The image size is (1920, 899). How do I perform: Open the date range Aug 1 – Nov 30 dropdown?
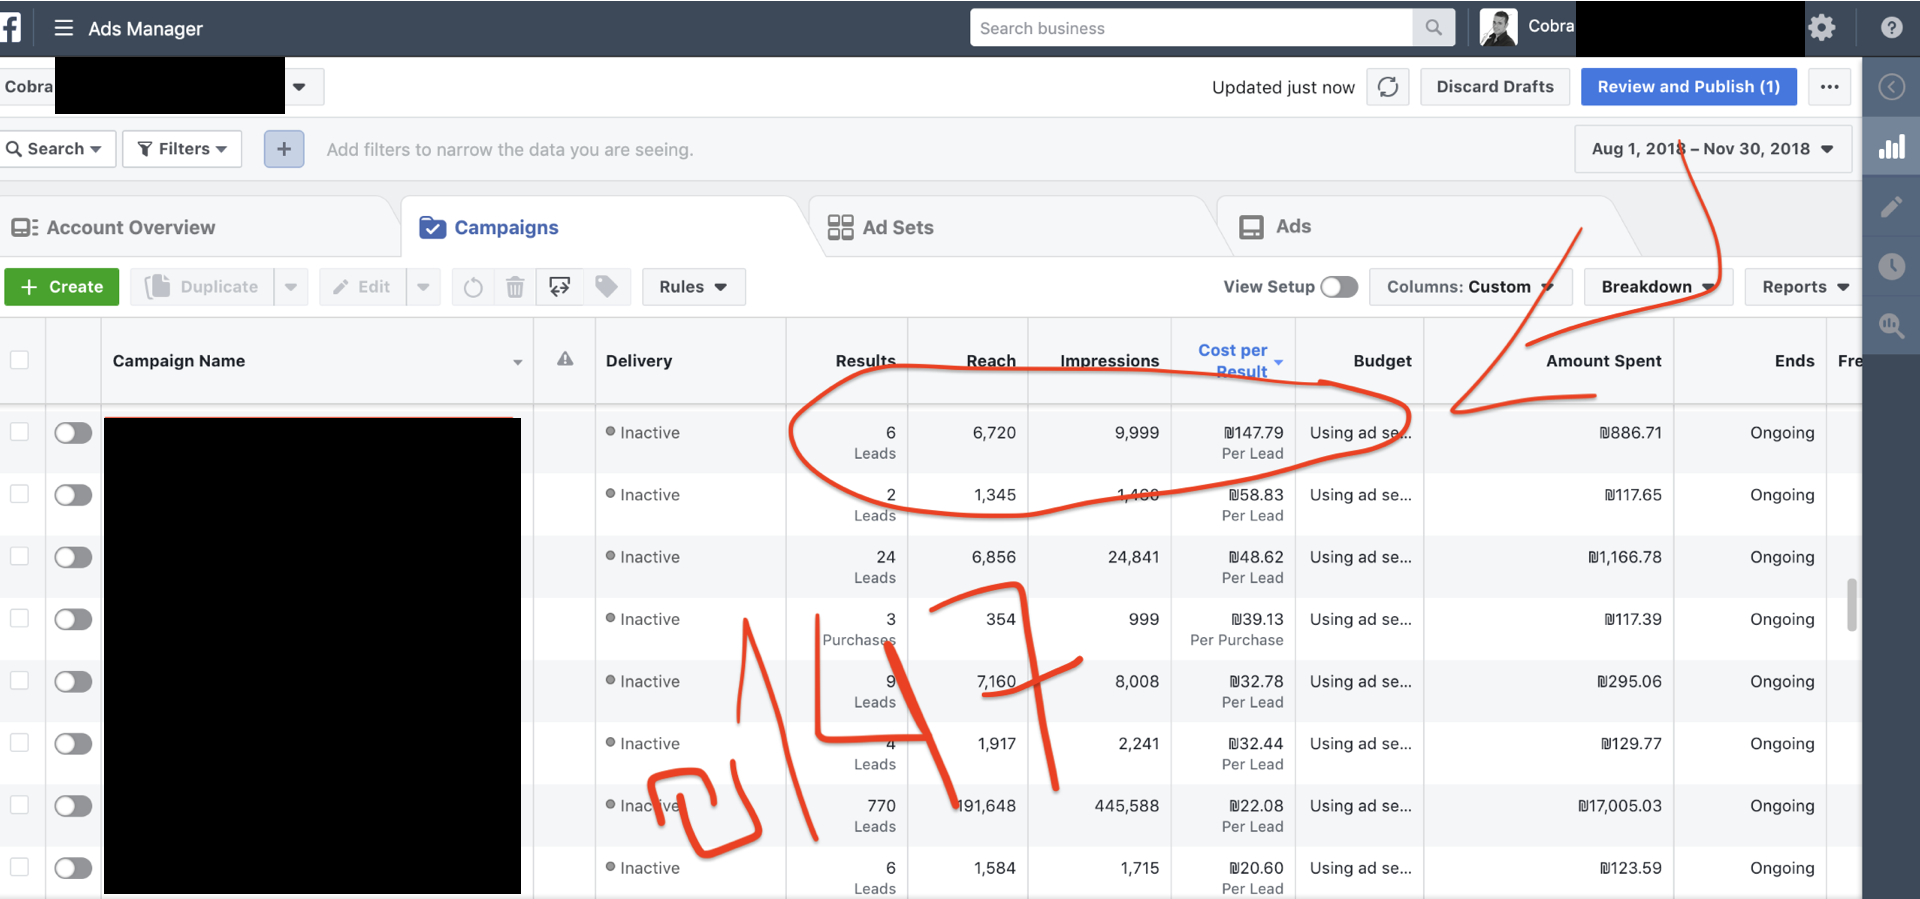1712,149
